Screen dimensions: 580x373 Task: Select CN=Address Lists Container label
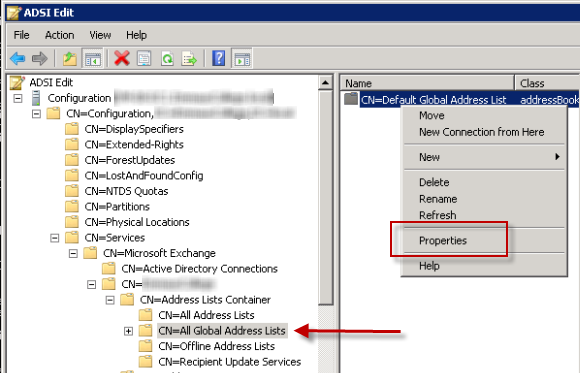[205, 300]
